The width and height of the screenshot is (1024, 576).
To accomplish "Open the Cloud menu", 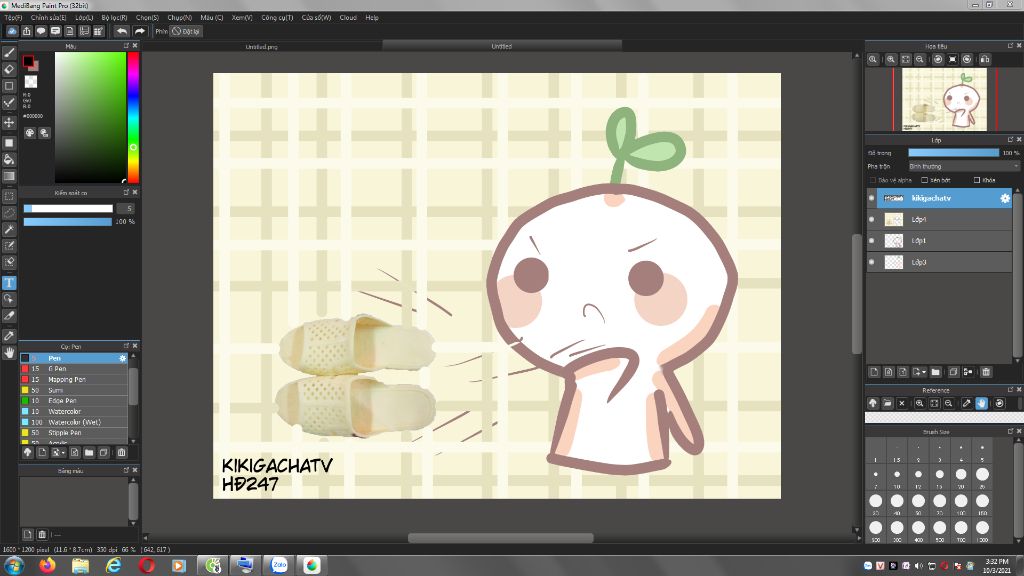I will click(x=348, y=18).
